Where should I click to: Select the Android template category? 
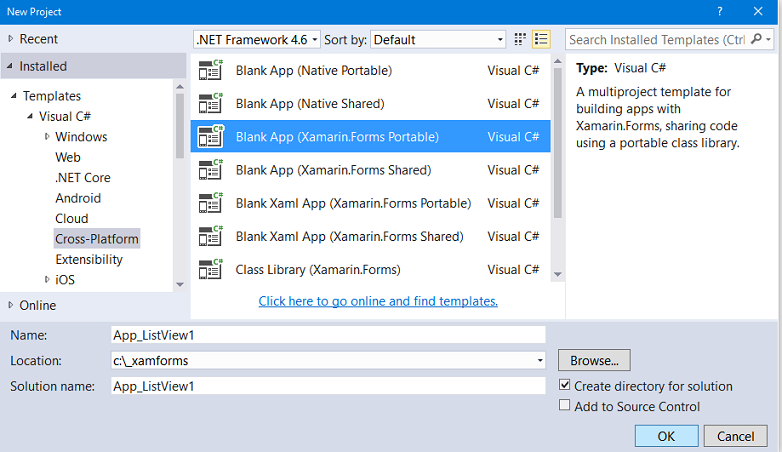(x=78, y=198)
